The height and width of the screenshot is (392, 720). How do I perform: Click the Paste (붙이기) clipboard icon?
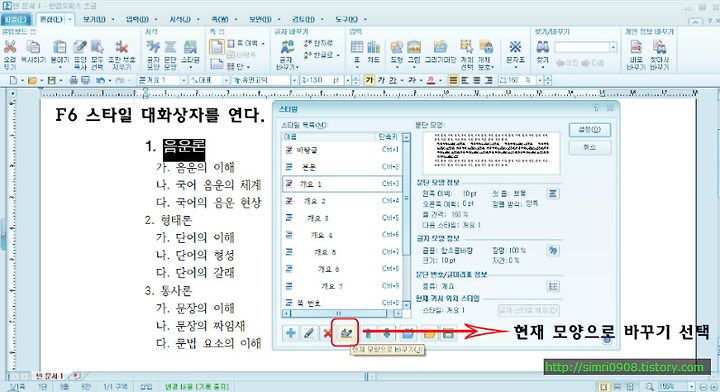tap(59, 47)
